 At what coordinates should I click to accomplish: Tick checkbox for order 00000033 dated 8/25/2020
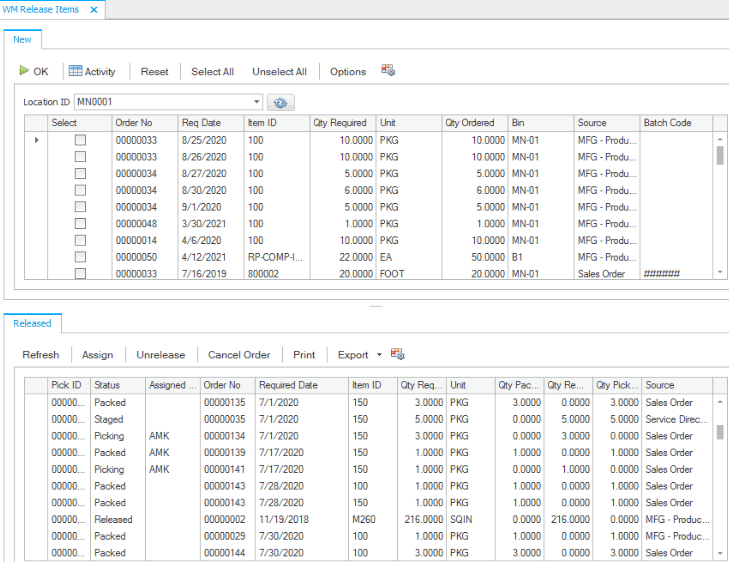(x=80, y=140)
